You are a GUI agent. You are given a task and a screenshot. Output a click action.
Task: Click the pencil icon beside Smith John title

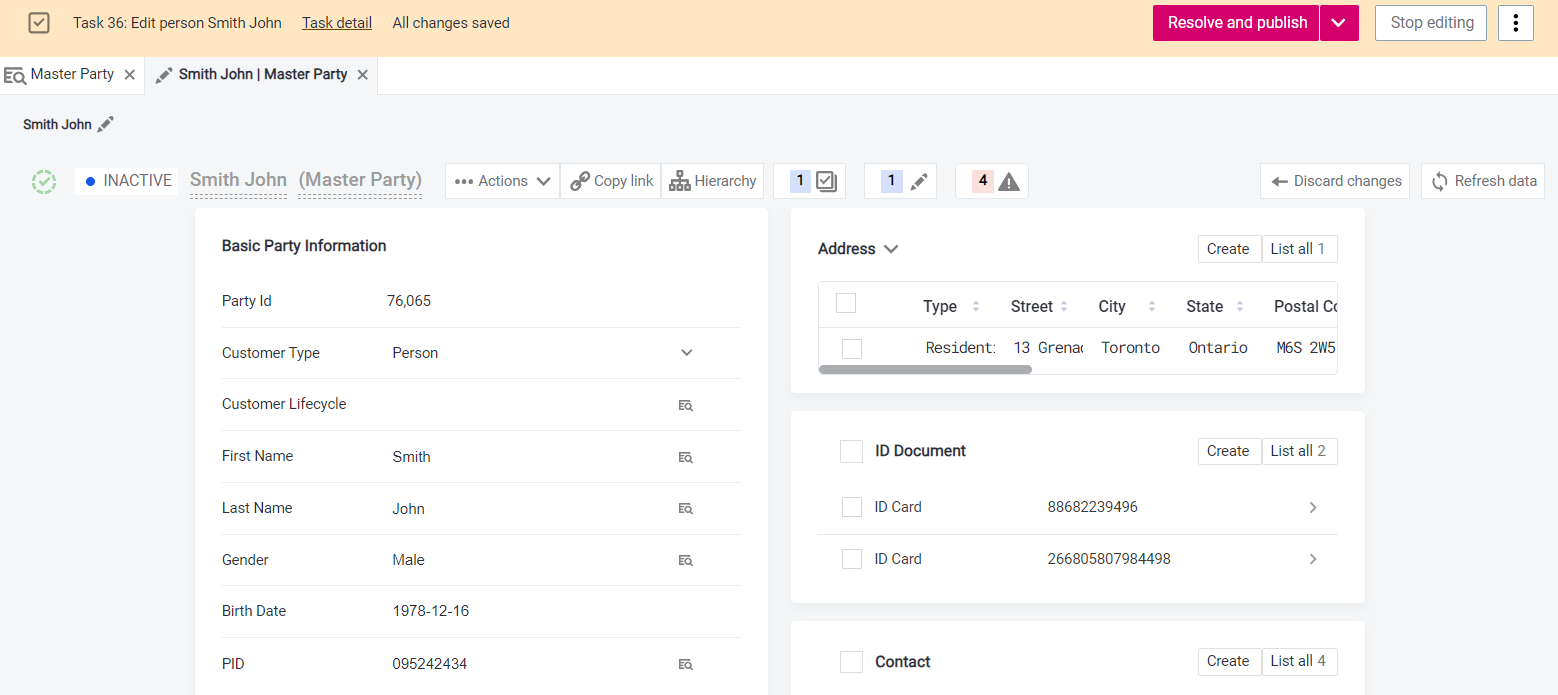[106, 125]
